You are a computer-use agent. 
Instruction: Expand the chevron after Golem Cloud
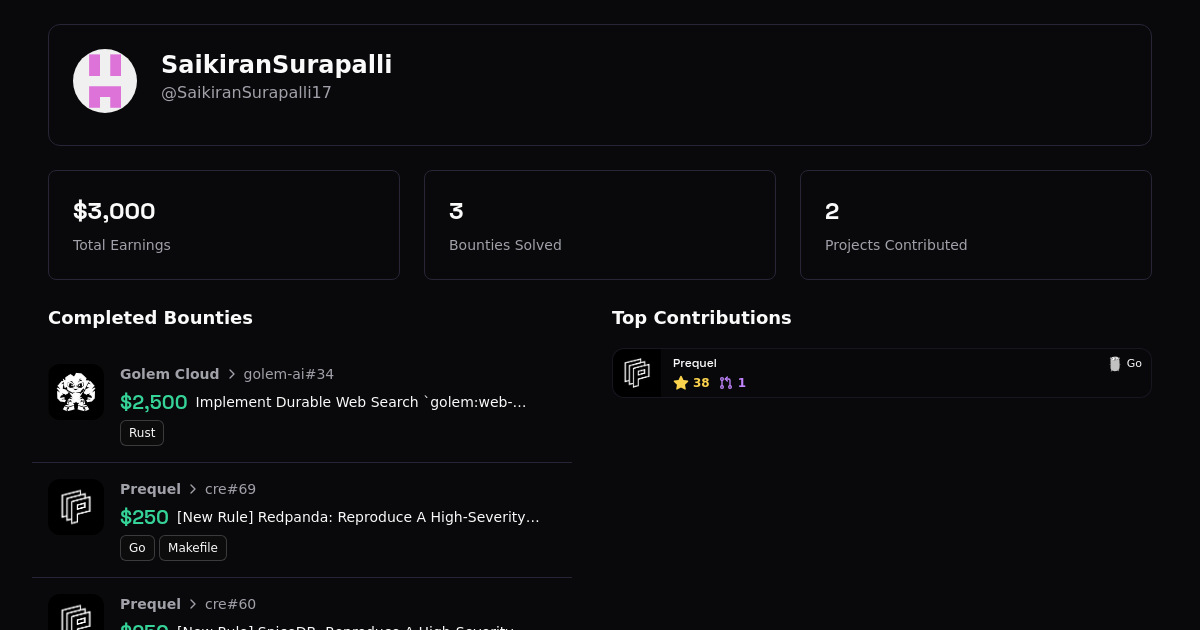pyautogui.click(x=231, y=374)
